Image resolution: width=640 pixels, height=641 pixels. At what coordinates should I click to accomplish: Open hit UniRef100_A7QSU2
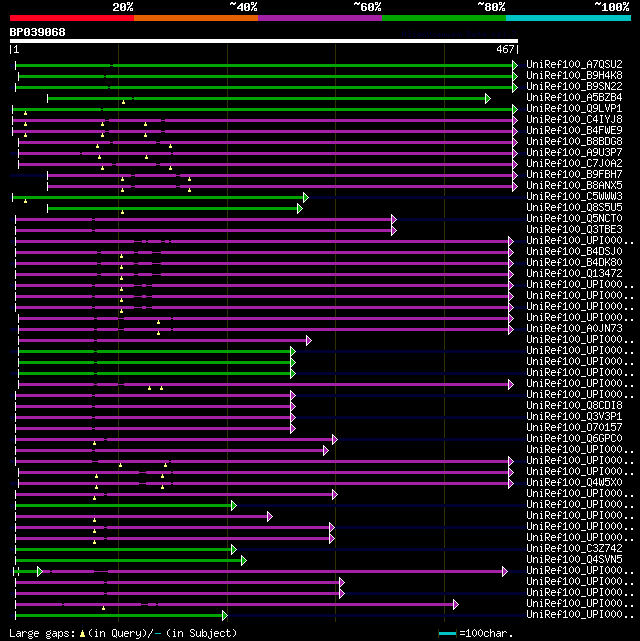coord(574,65)
